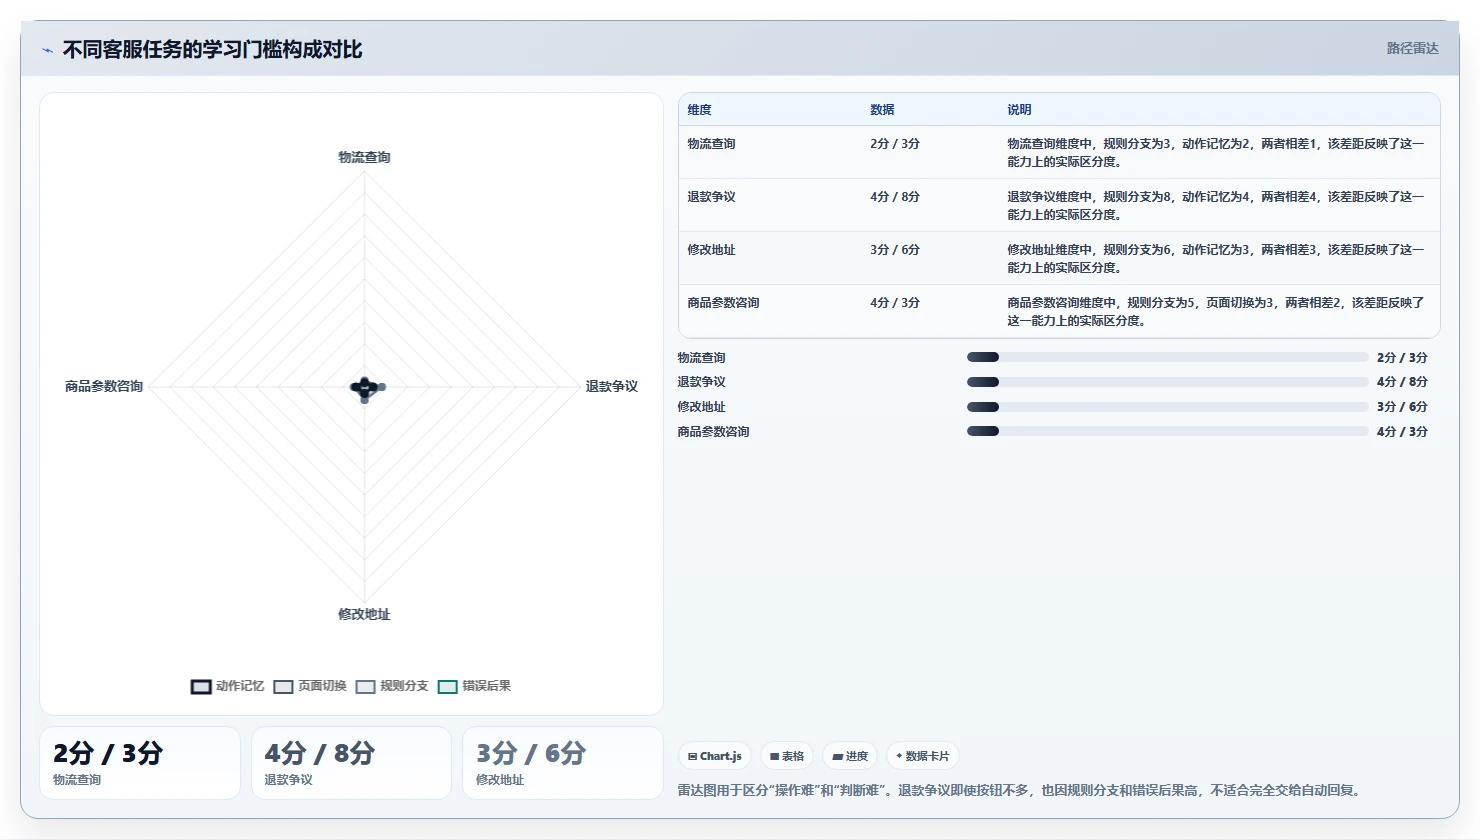1480x840 pixels.
Task: Click the 路径雷达 label in header
Action: [x=1412, y=48]
